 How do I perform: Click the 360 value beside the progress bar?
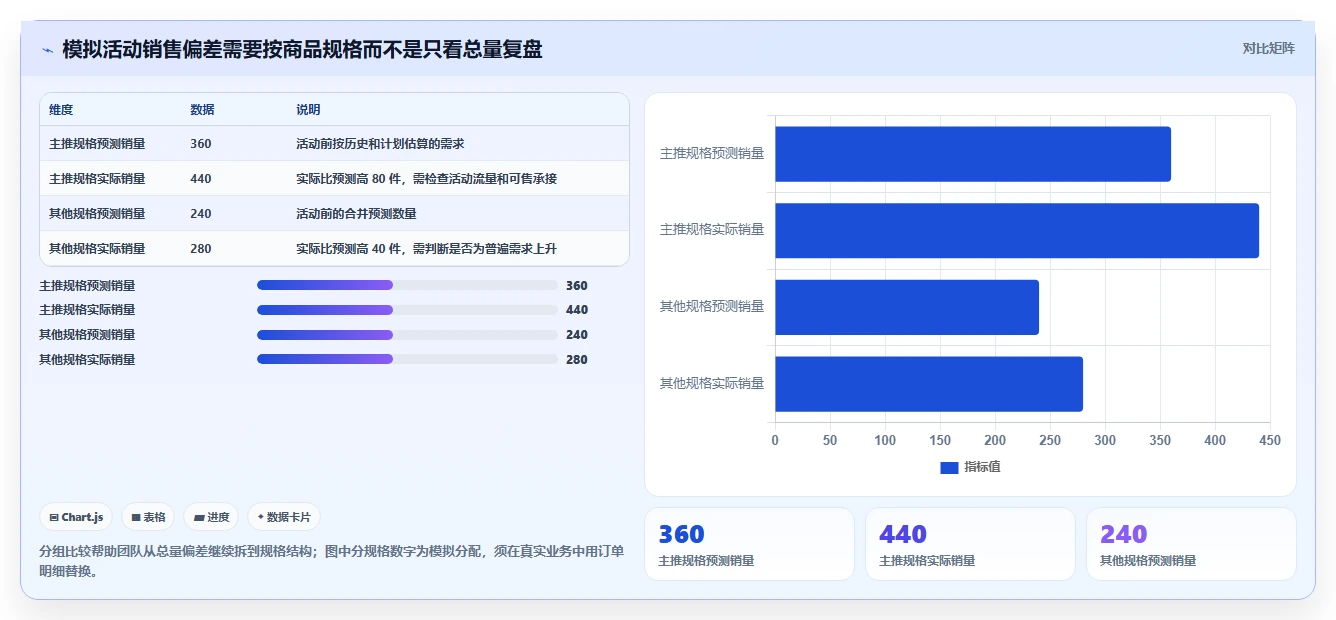click(577, 285)
